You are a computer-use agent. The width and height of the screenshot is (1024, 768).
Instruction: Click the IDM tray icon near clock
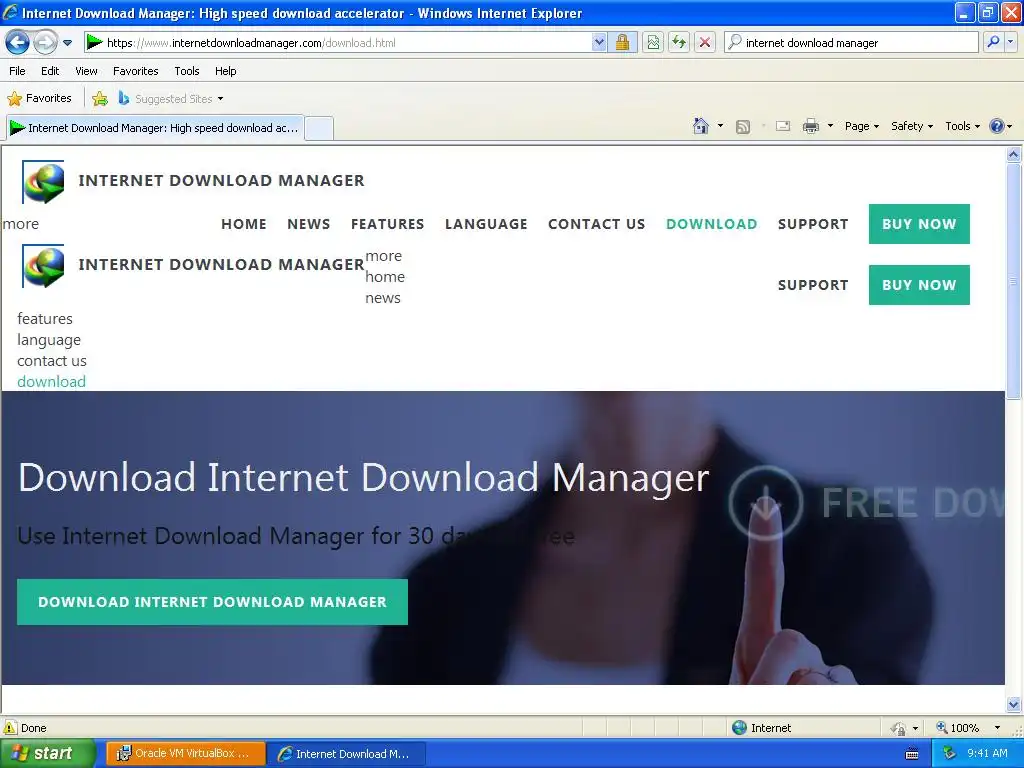coord(950,754)
